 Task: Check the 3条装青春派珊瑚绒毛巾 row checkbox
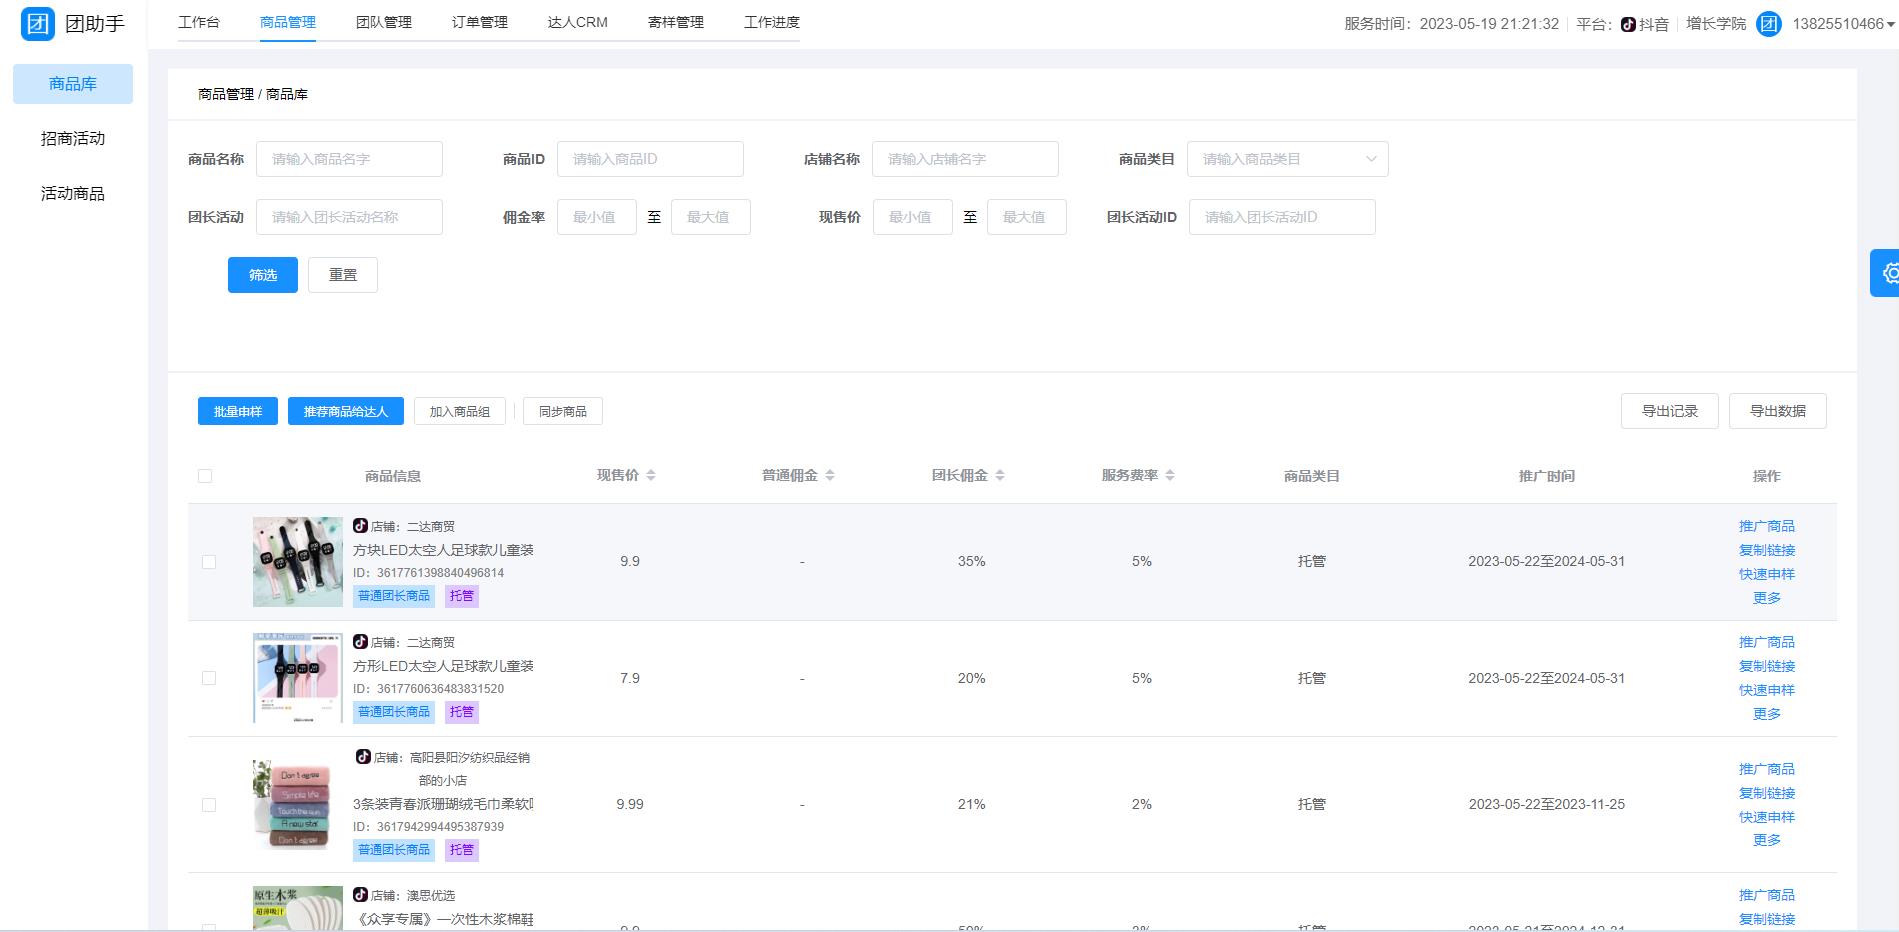(x=209, y=805)
